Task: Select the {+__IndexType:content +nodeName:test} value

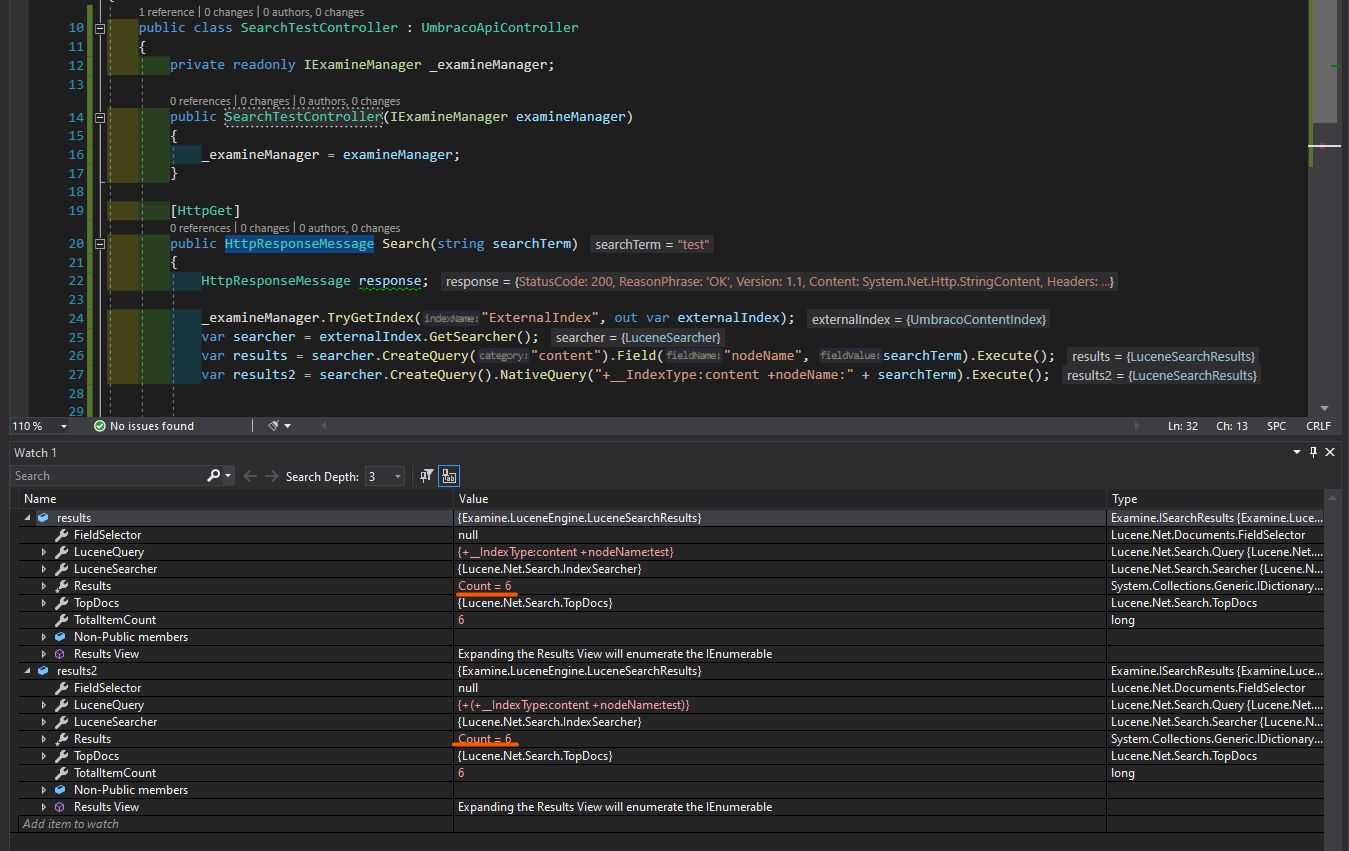Action: click(568, 552)
